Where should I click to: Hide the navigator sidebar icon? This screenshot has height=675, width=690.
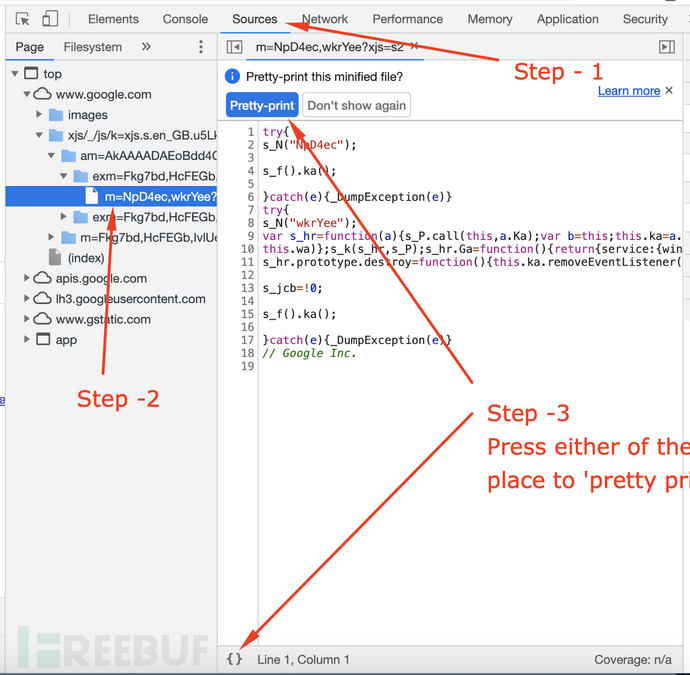pyautogui.click(x=235, y=47)
